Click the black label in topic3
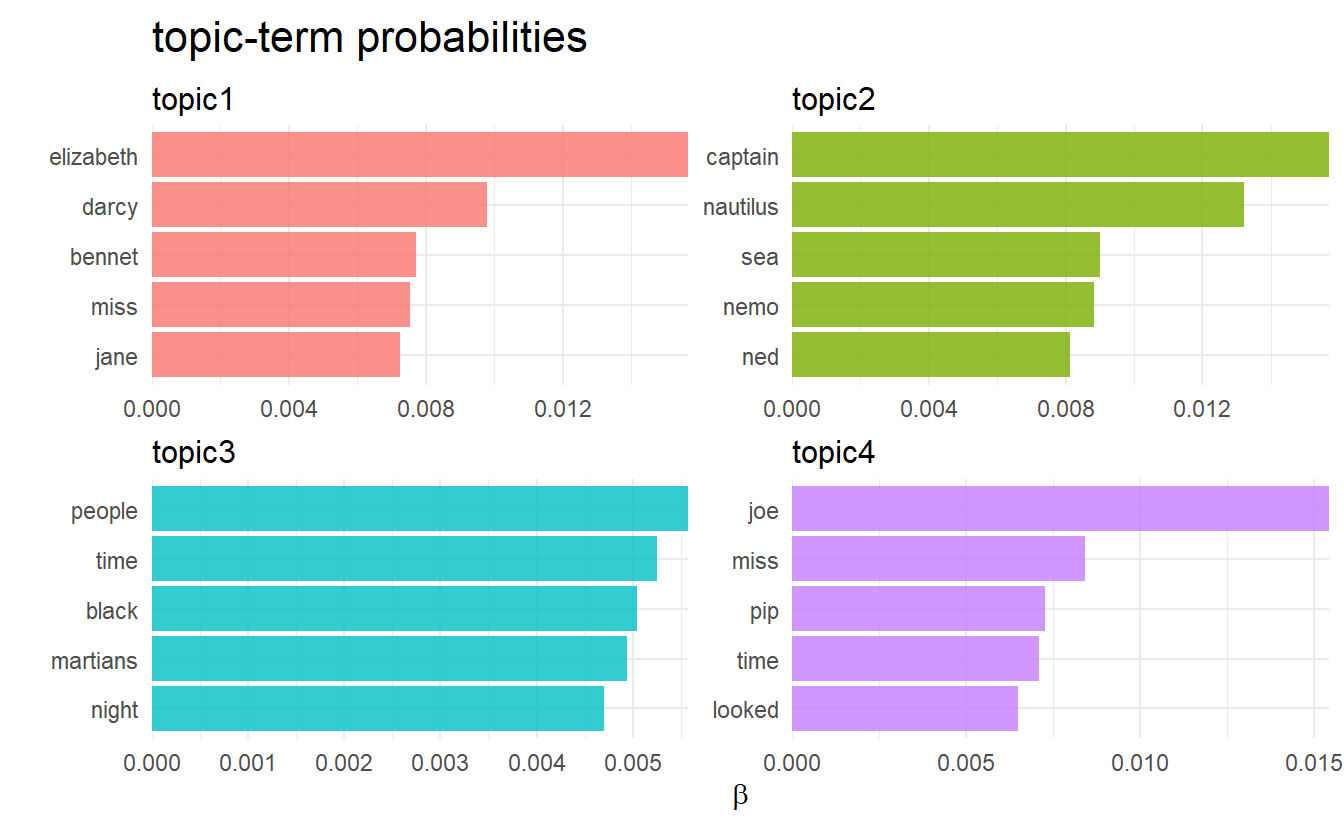Viewport: 1344px width, 830px height. point(112,611)
